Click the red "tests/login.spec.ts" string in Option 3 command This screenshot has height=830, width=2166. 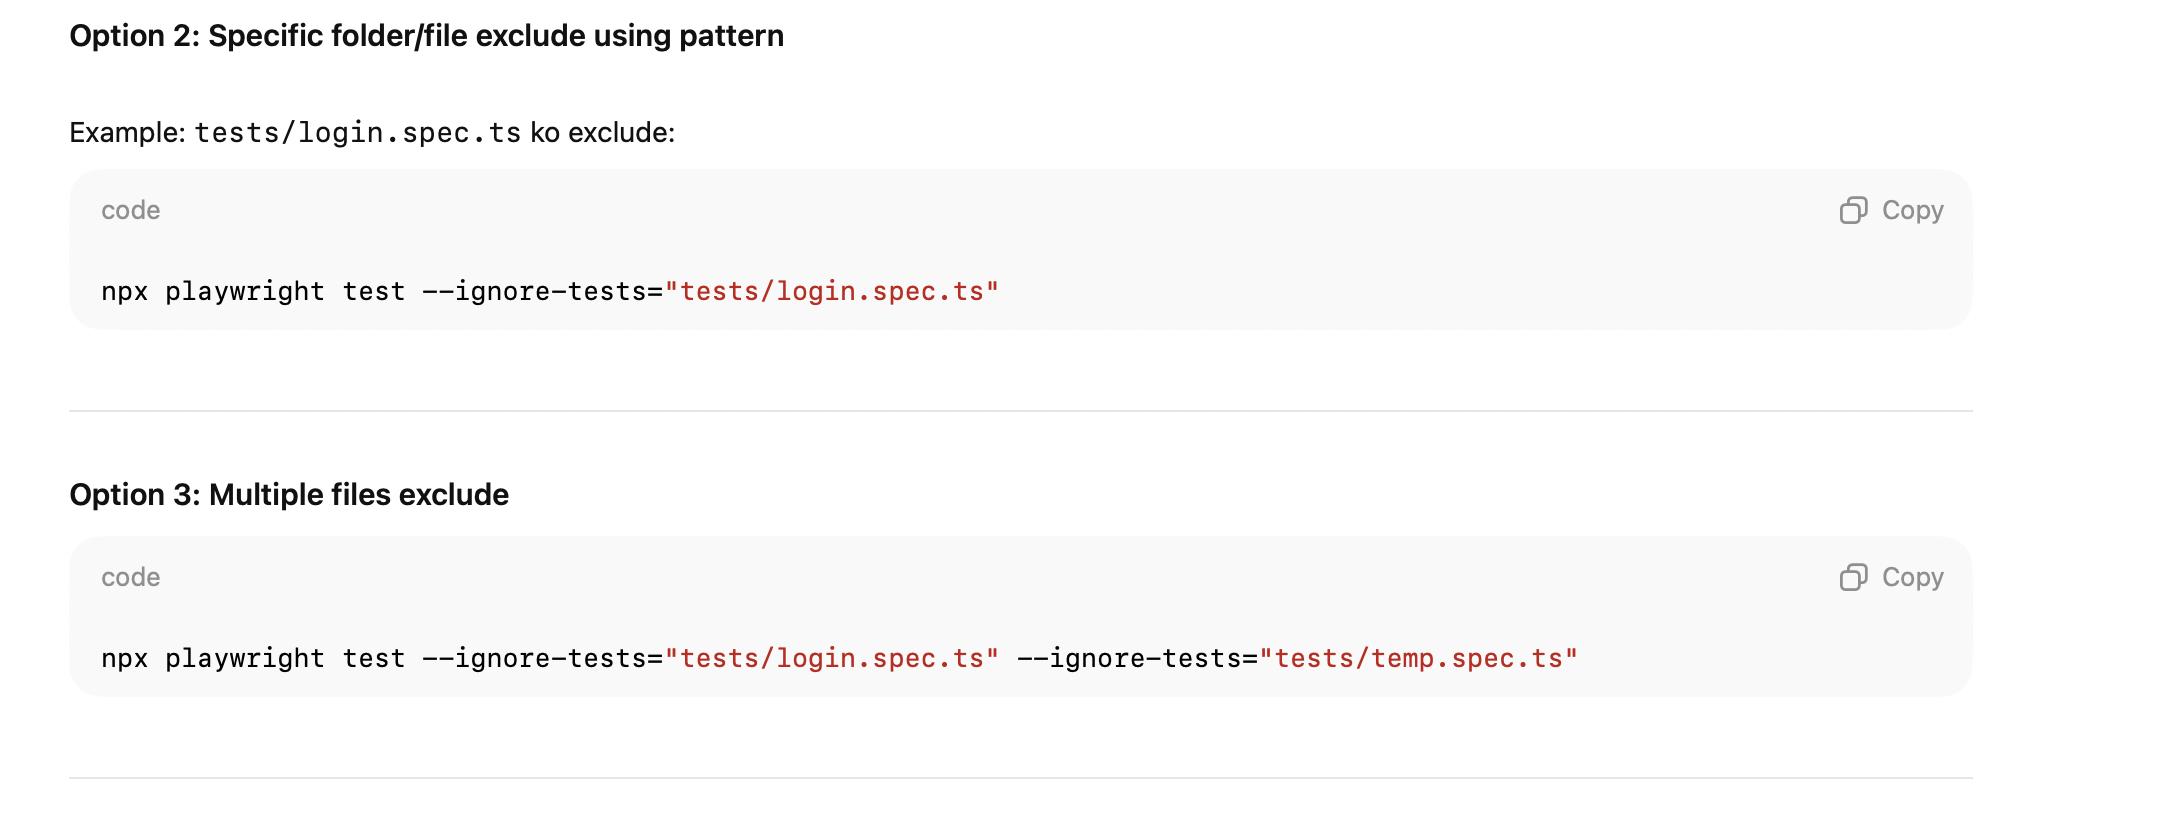point(832,658)
